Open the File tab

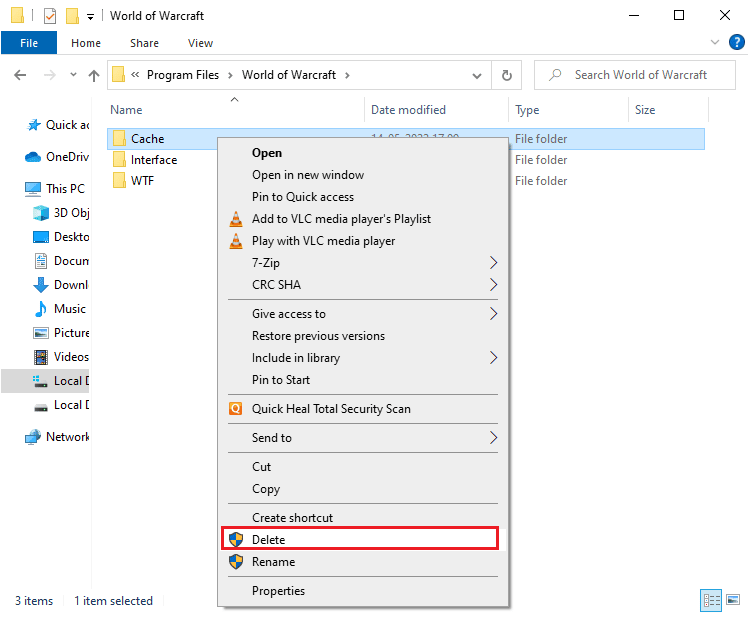[x=29, y=43]
